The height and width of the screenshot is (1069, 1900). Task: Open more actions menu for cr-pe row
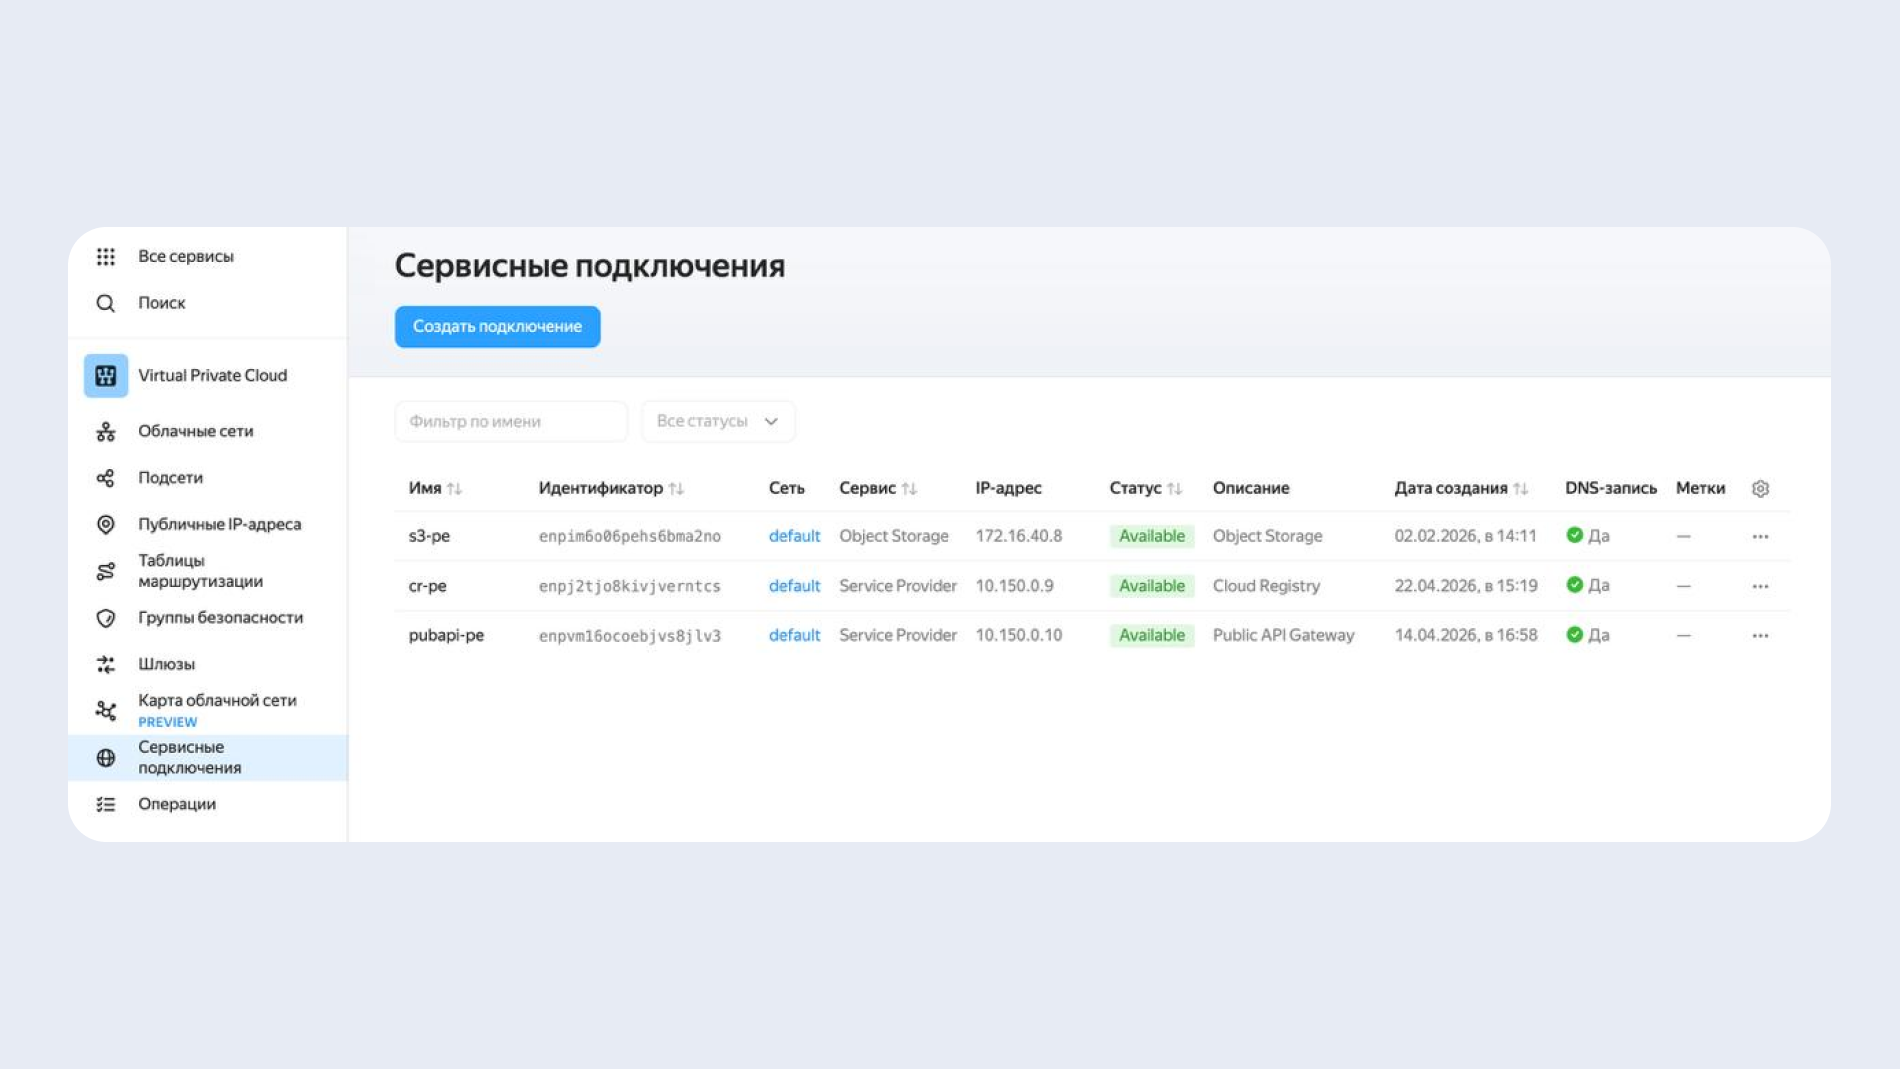[x=1761, y=586]
